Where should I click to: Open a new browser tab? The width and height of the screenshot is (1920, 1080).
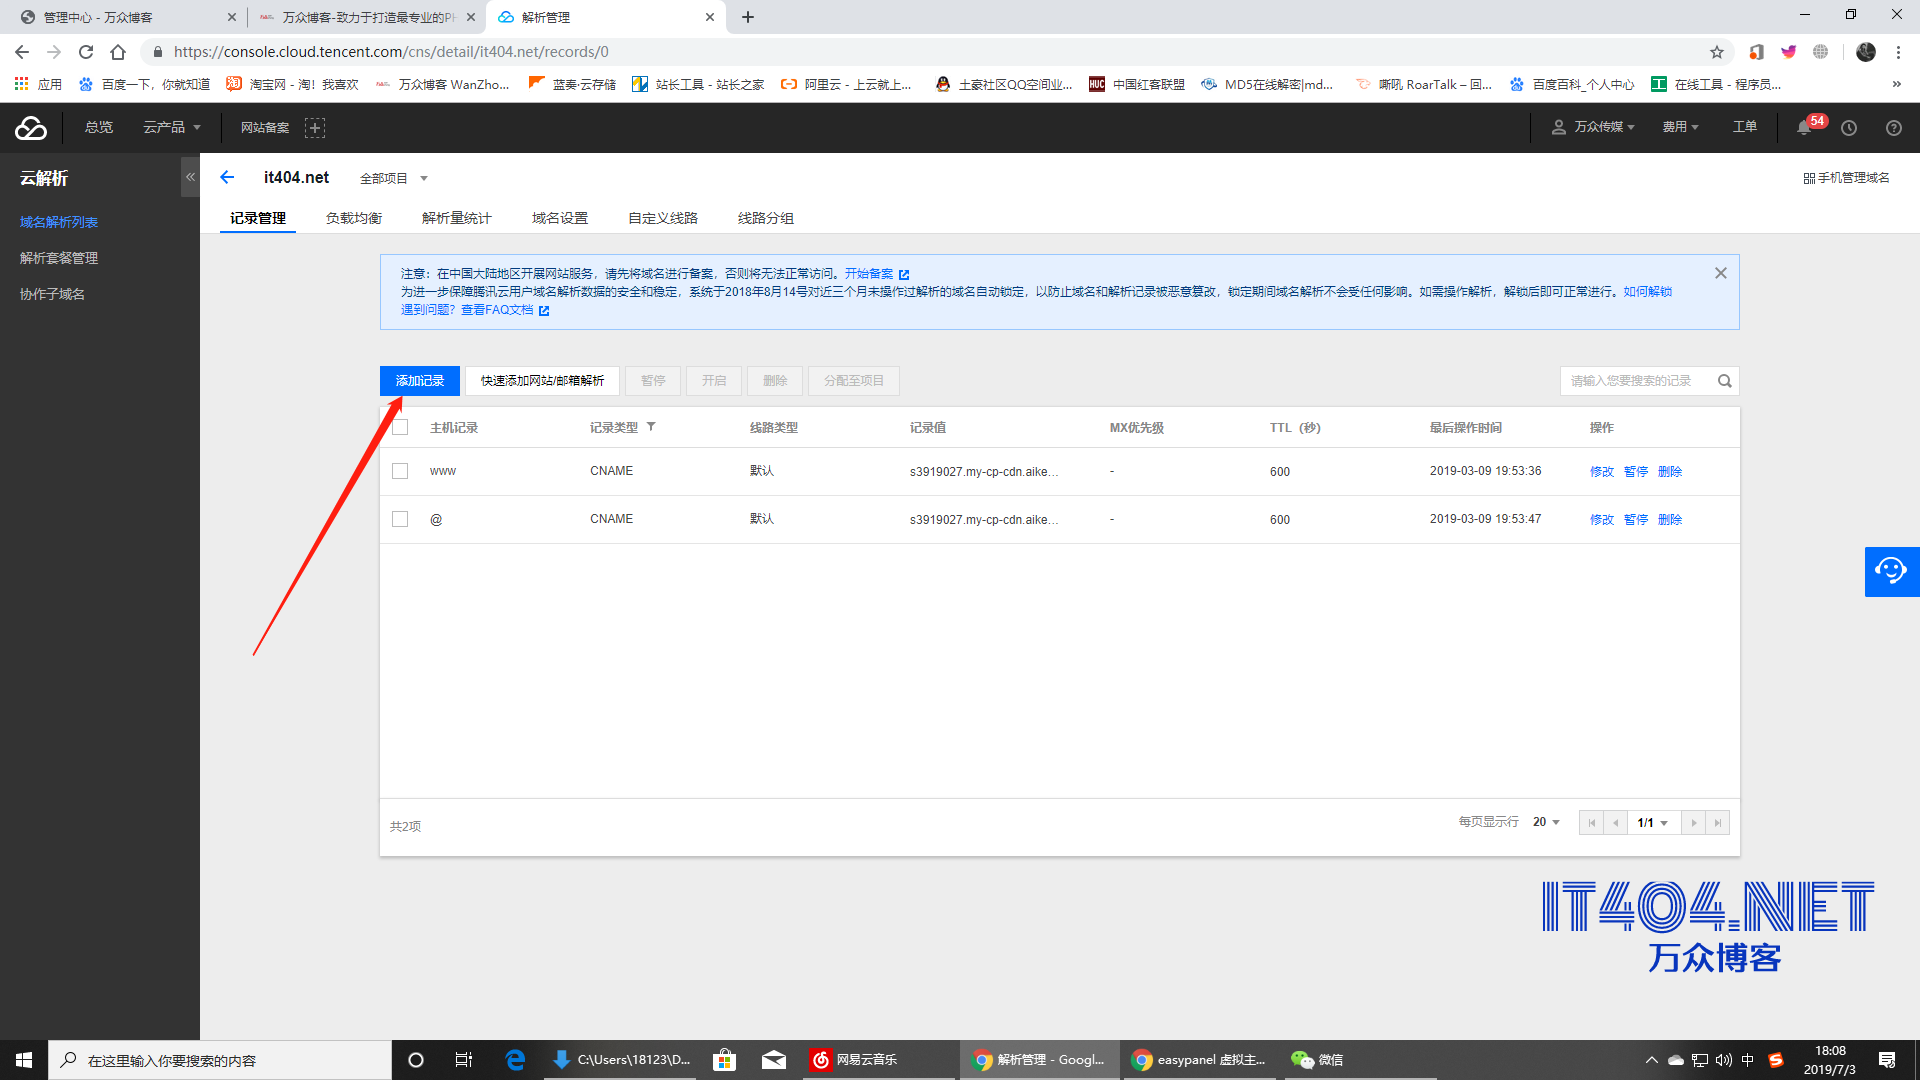point(748,17)
